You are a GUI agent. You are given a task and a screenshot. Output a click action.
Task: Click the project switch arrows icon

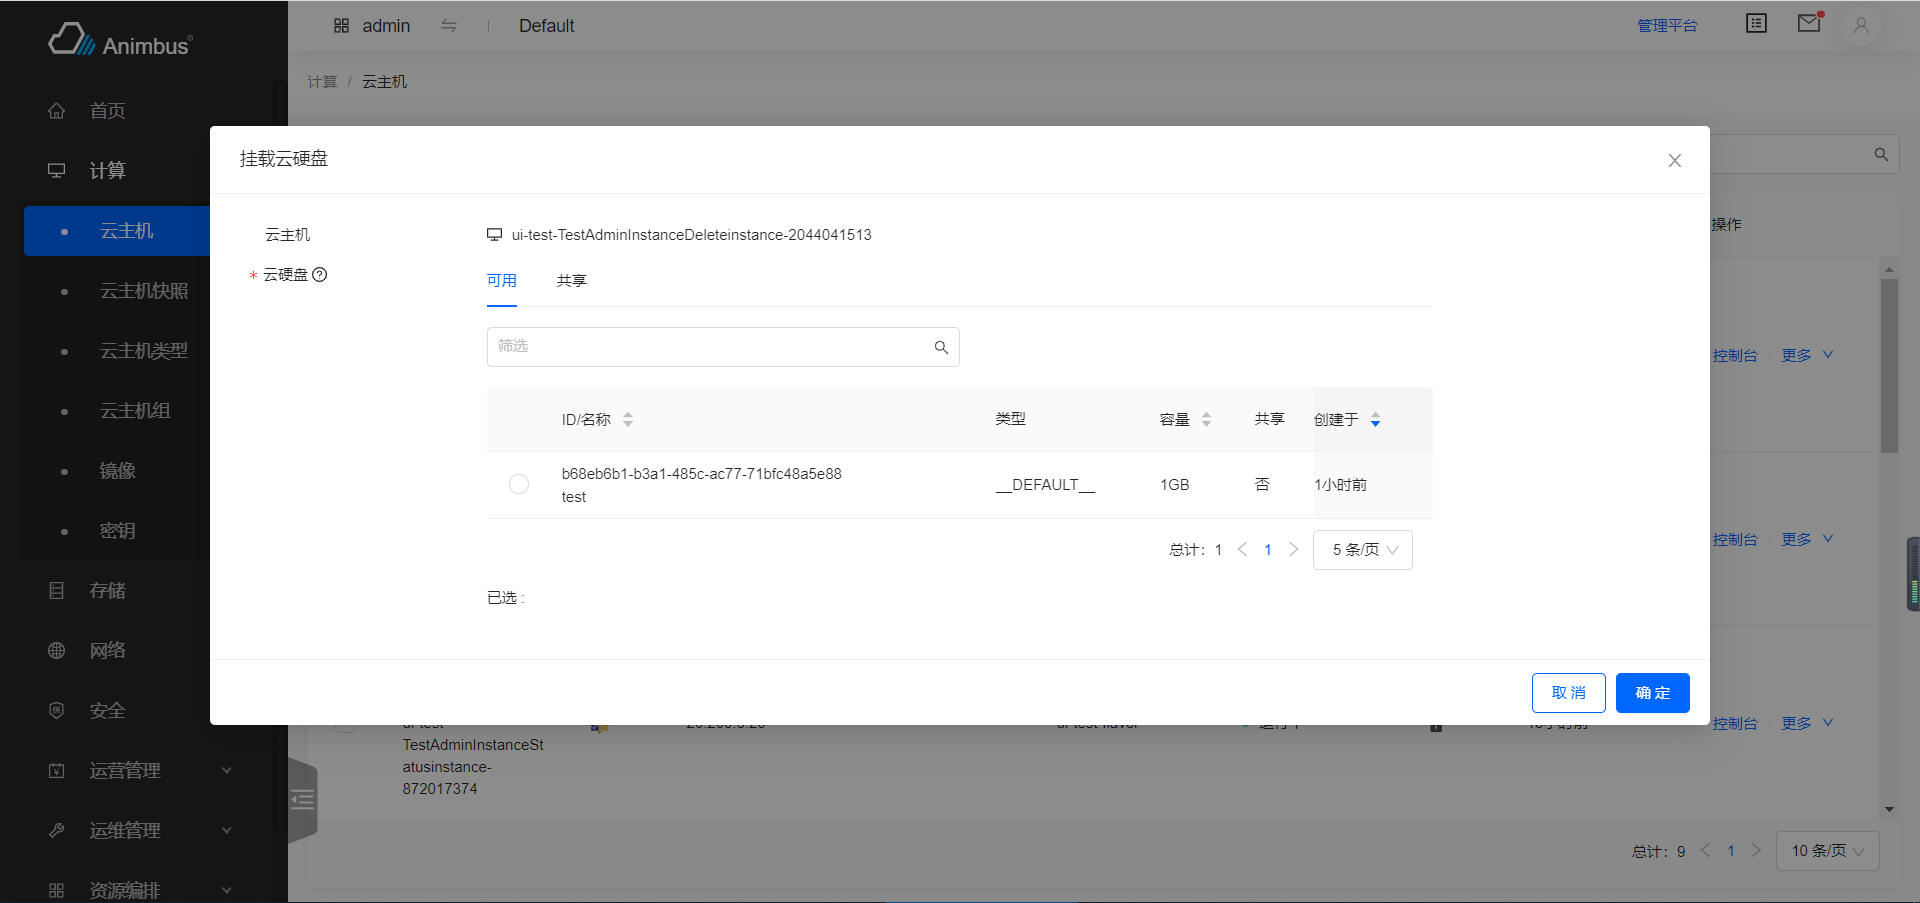(449, 26)
